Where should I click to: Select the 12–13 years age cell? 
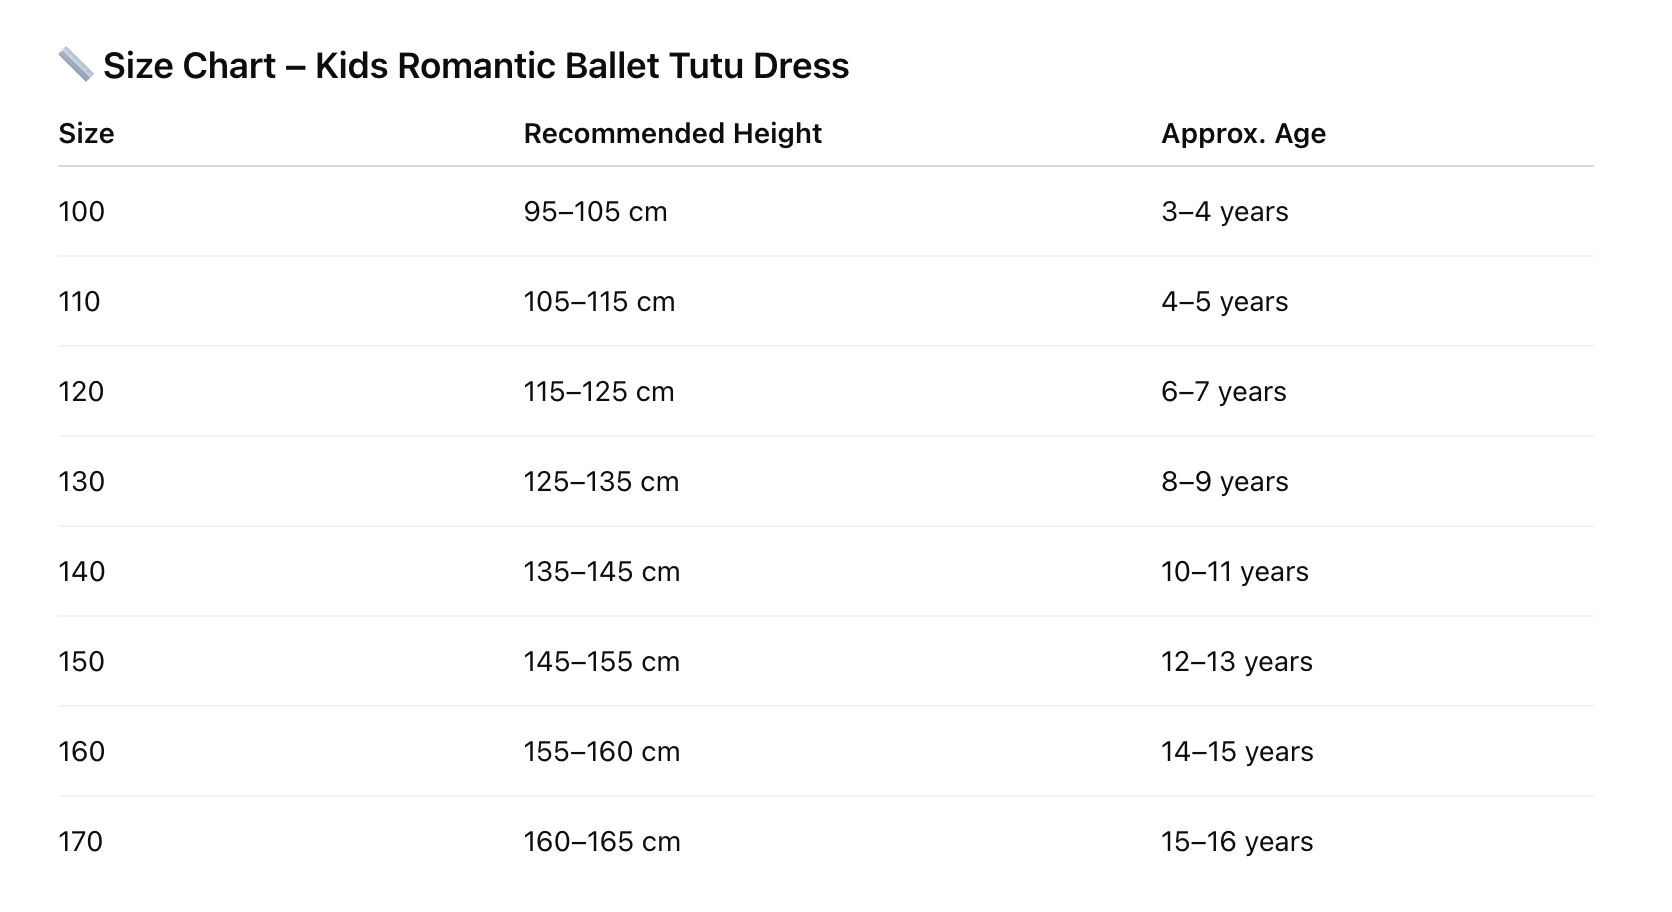click(x=1236, y=662)
